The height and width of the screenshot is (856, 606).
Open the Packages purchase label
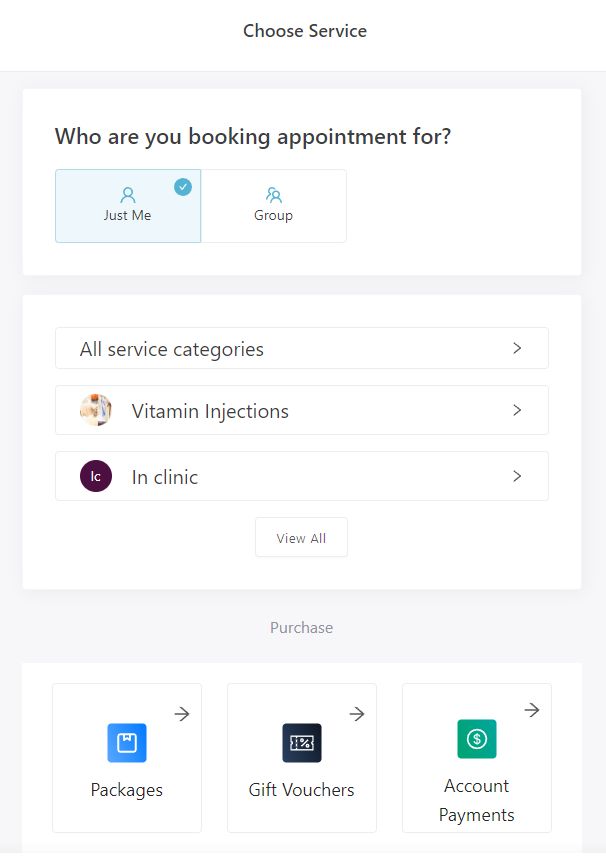pos(127,790)
